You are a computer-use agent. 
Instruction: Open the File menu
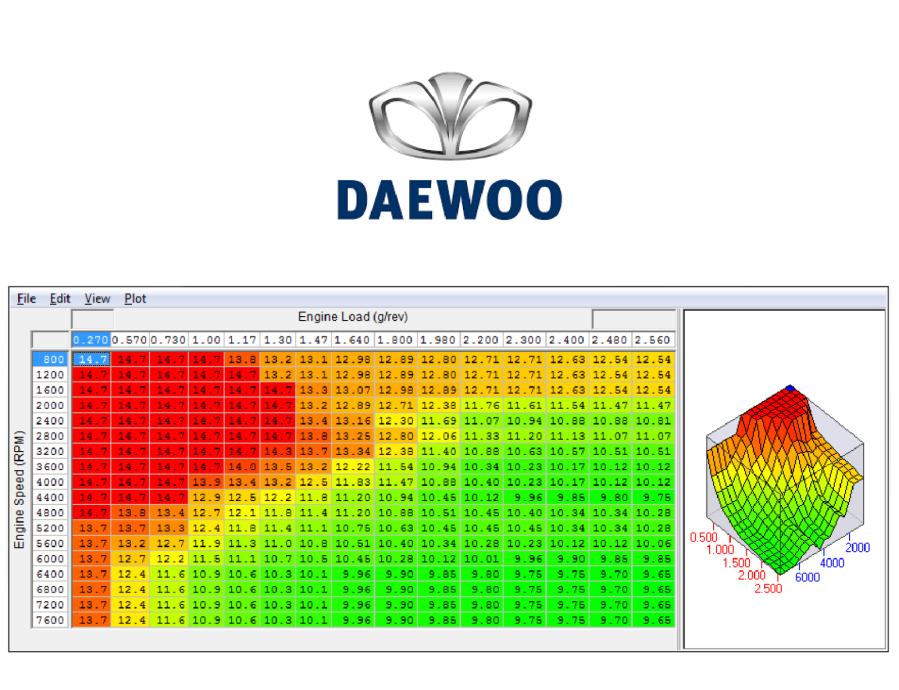point(25,298)
